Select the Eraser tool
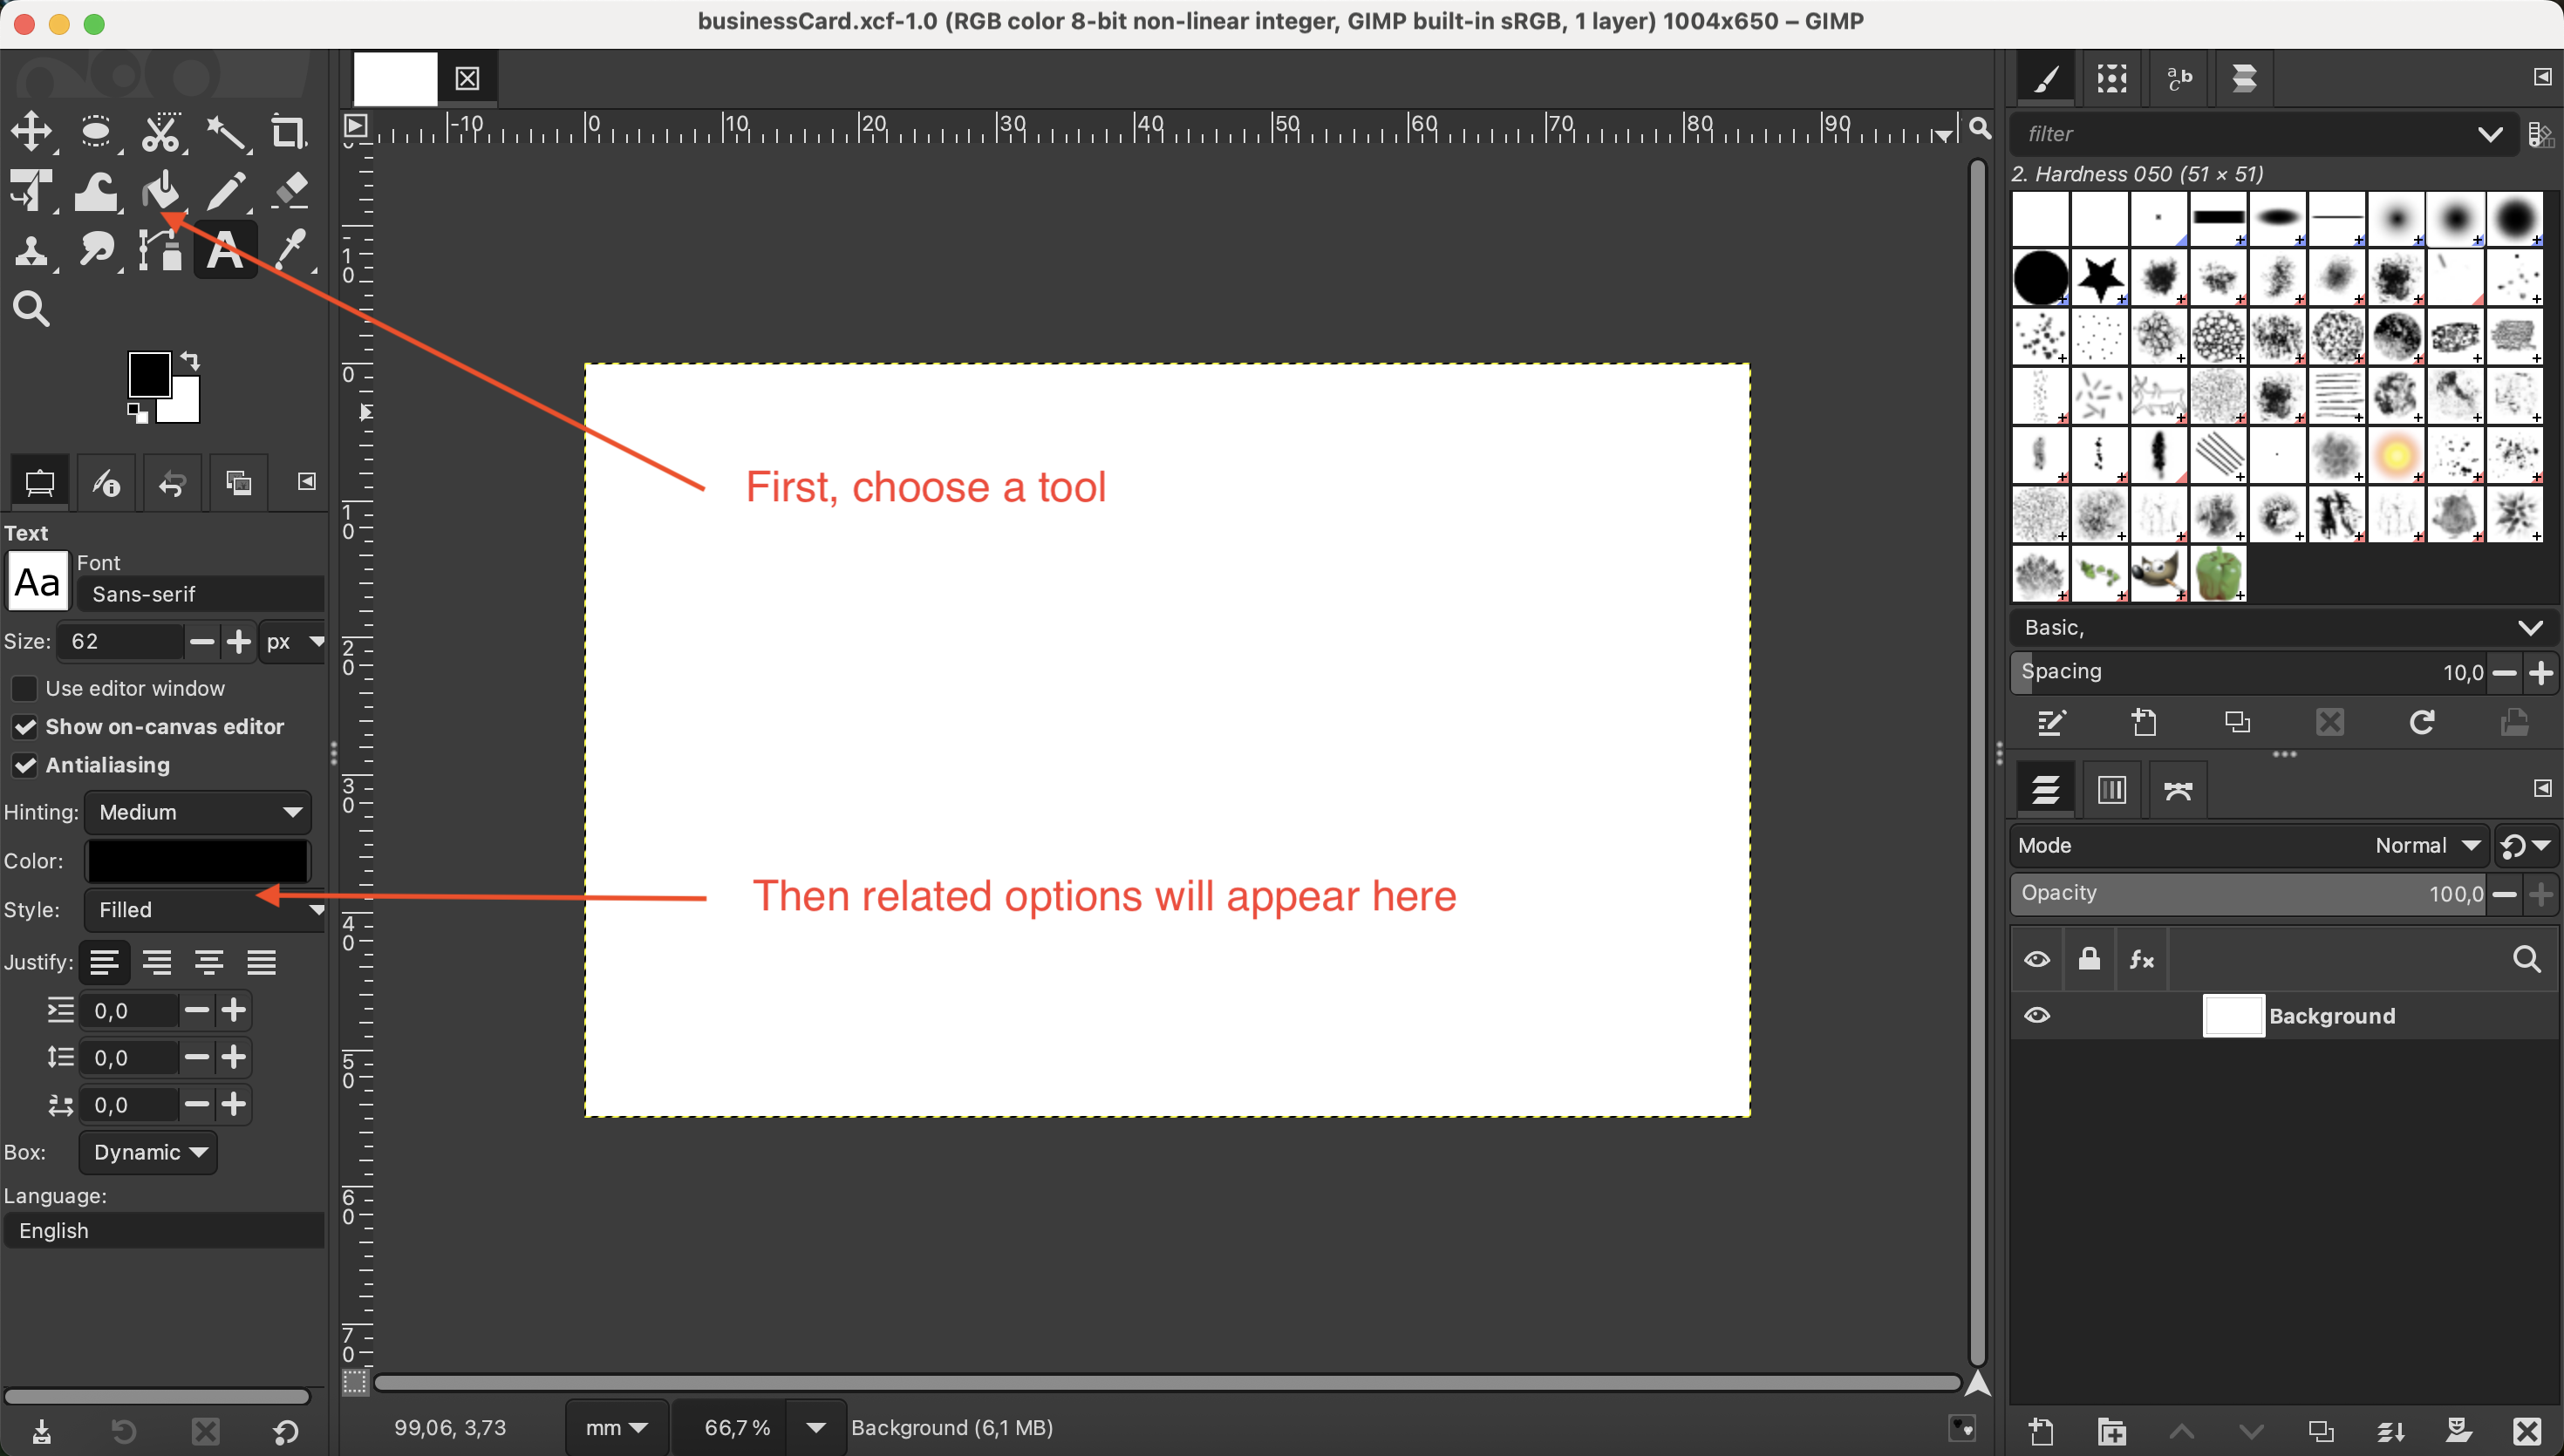Screen dimensions: 2564x1456 pyautogui.click(x=290, y=190)
